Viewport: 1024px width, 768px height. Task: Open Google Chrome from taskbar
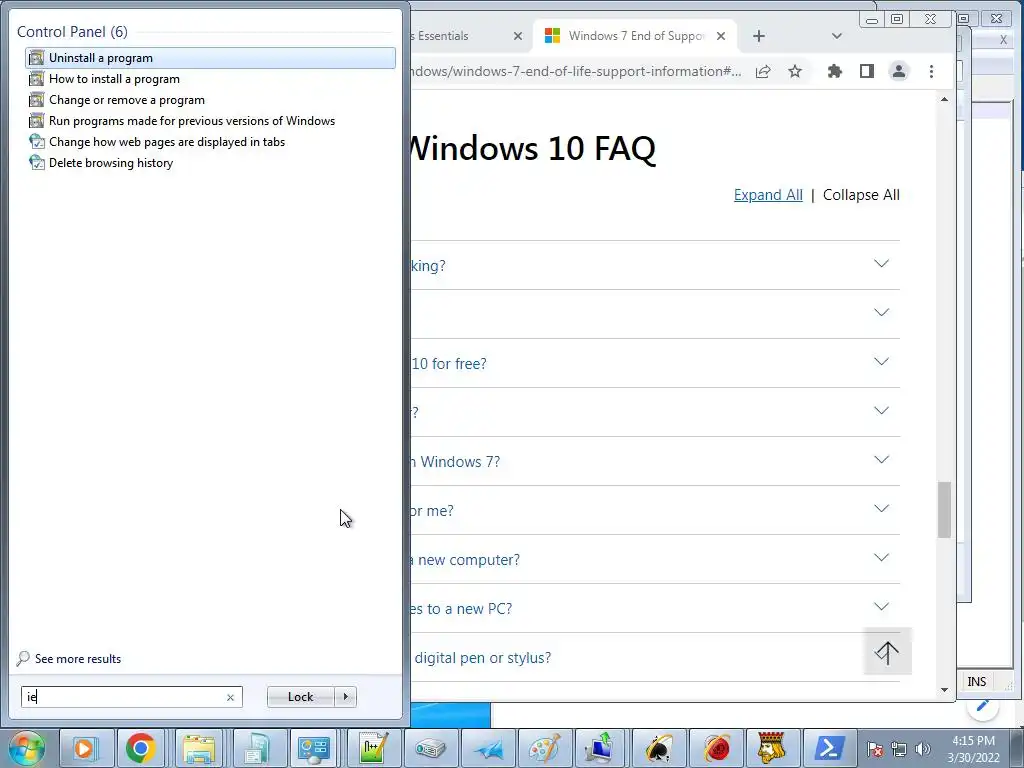pyautogui.click(x=140, y=748)
